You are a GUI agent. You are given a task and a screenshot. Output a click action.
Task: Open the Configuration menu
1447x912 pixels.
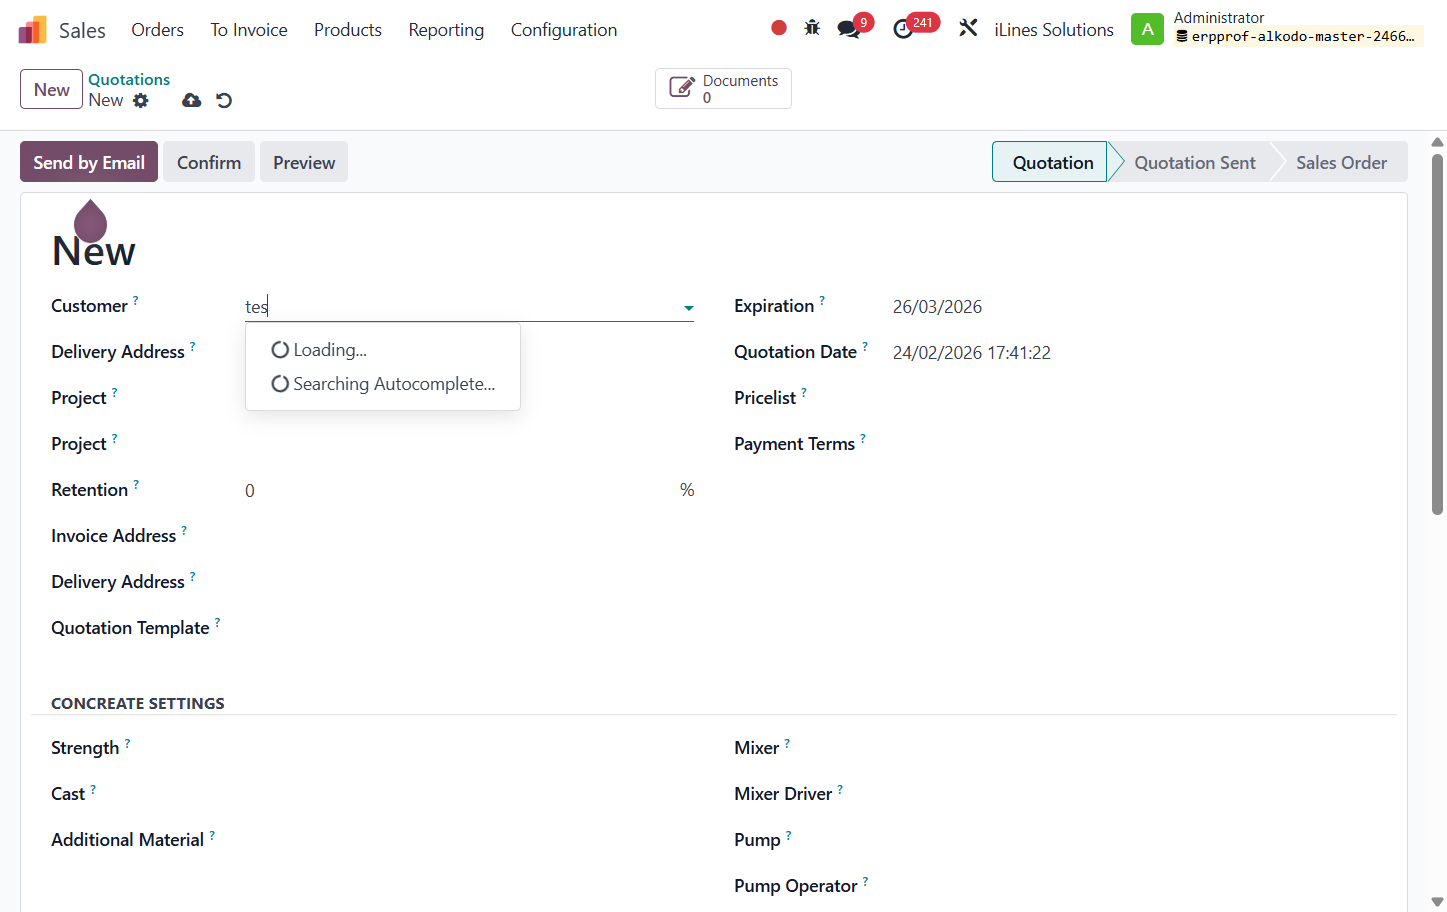click(564, 30)
